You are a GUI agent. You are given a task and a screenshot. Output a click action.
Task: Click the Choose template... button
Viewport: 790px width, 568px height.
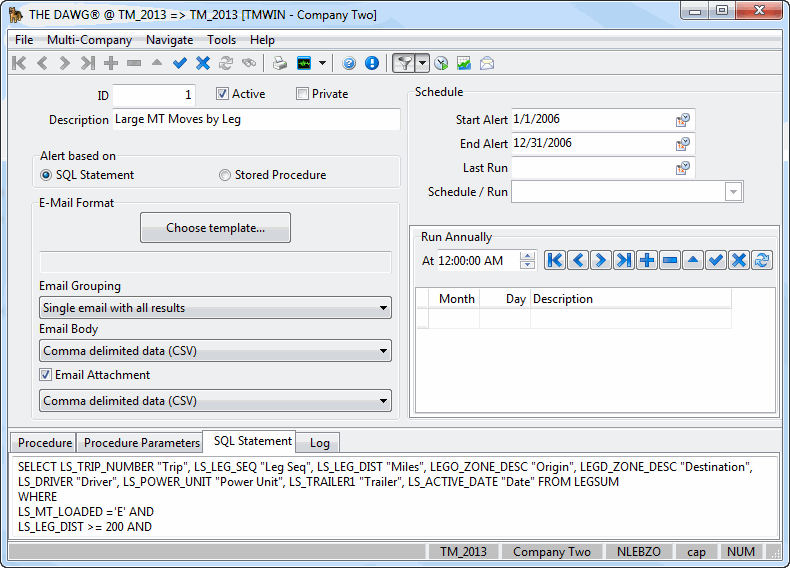[215, 228]
